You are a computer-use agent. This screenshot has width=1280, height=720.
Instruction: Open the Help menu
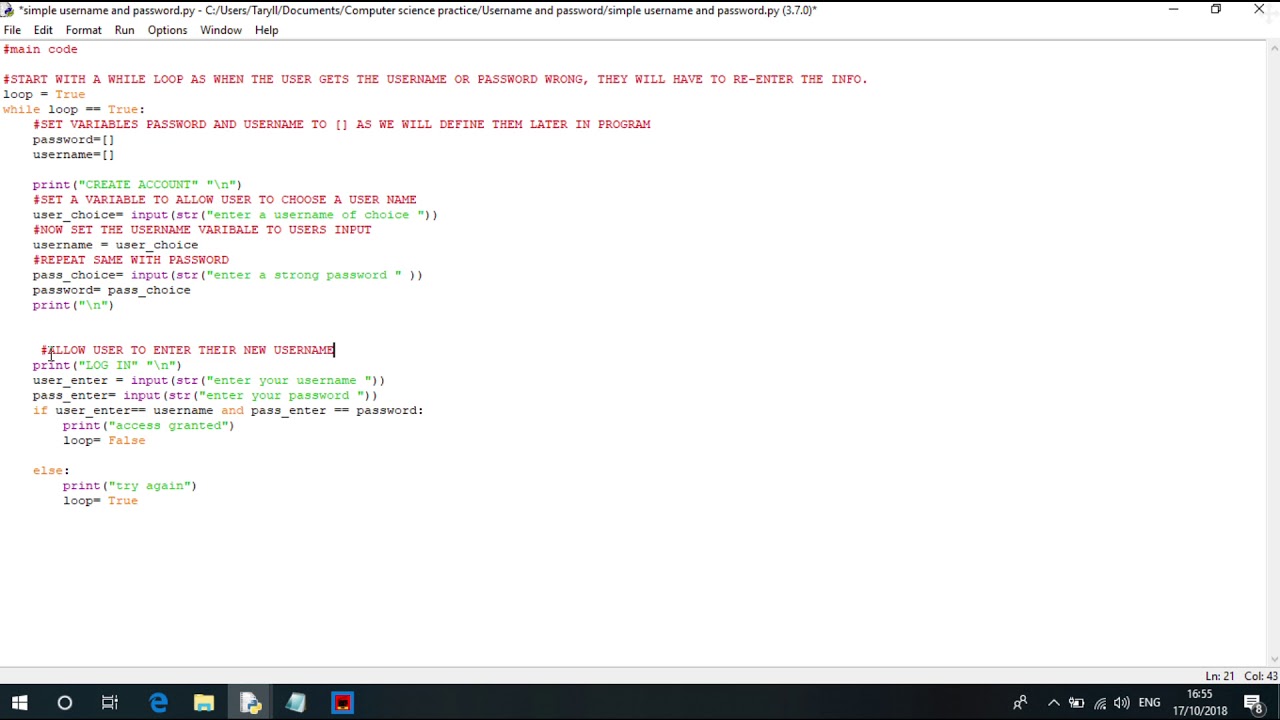266,30
